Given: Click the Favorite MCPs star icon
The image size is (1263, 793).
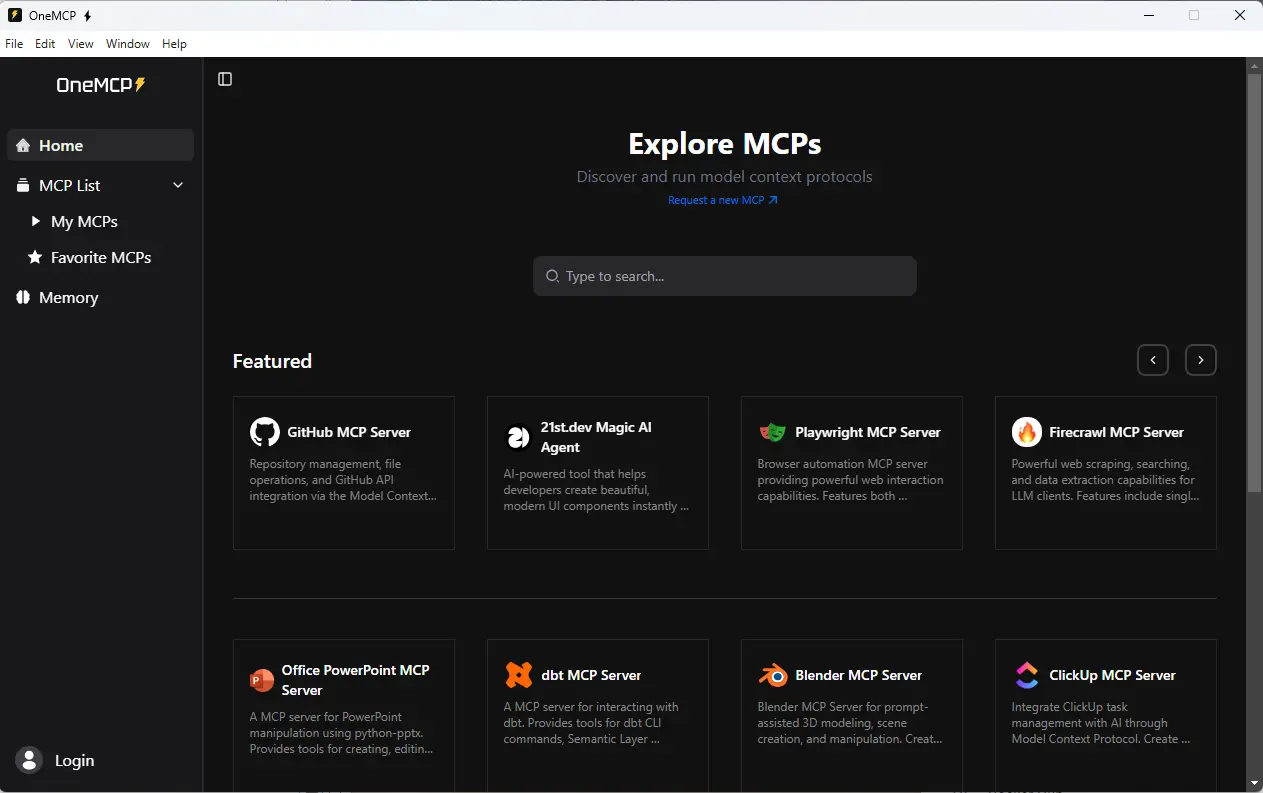Looking at the screenshot, I should coord(35,258).
